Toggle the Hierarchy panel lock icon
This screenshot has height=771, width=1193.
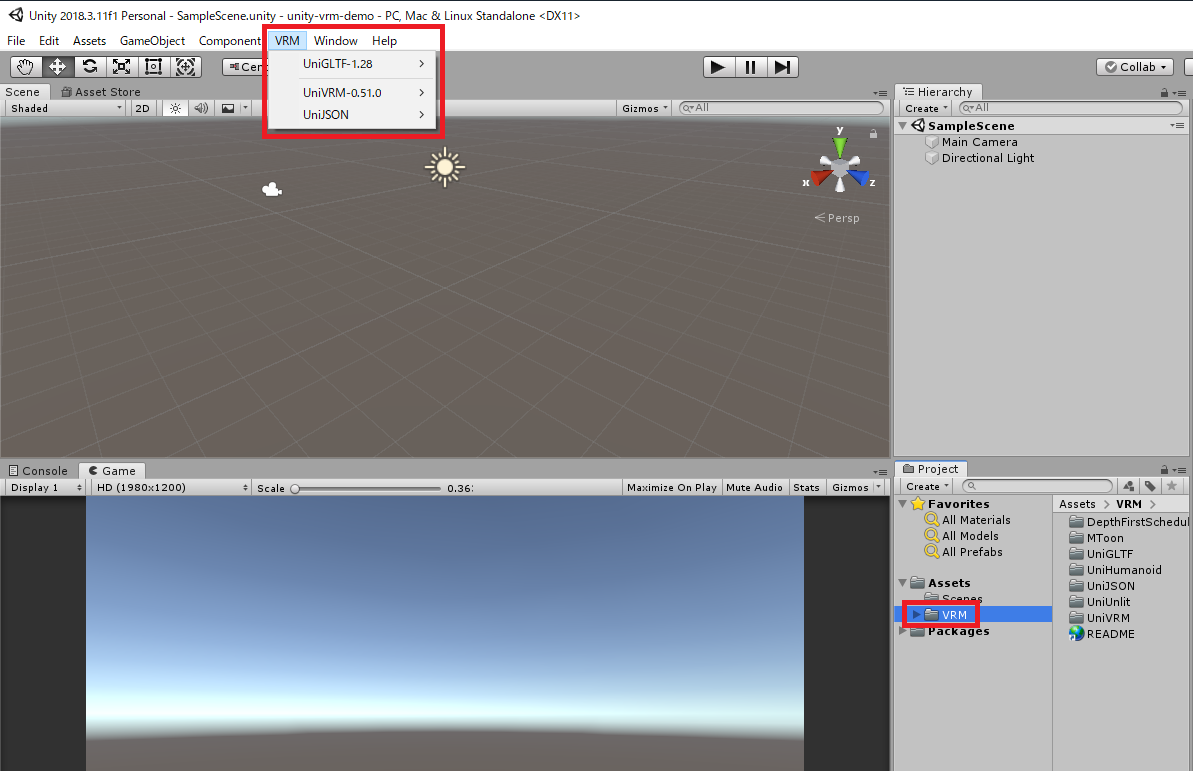[1164, 92]
